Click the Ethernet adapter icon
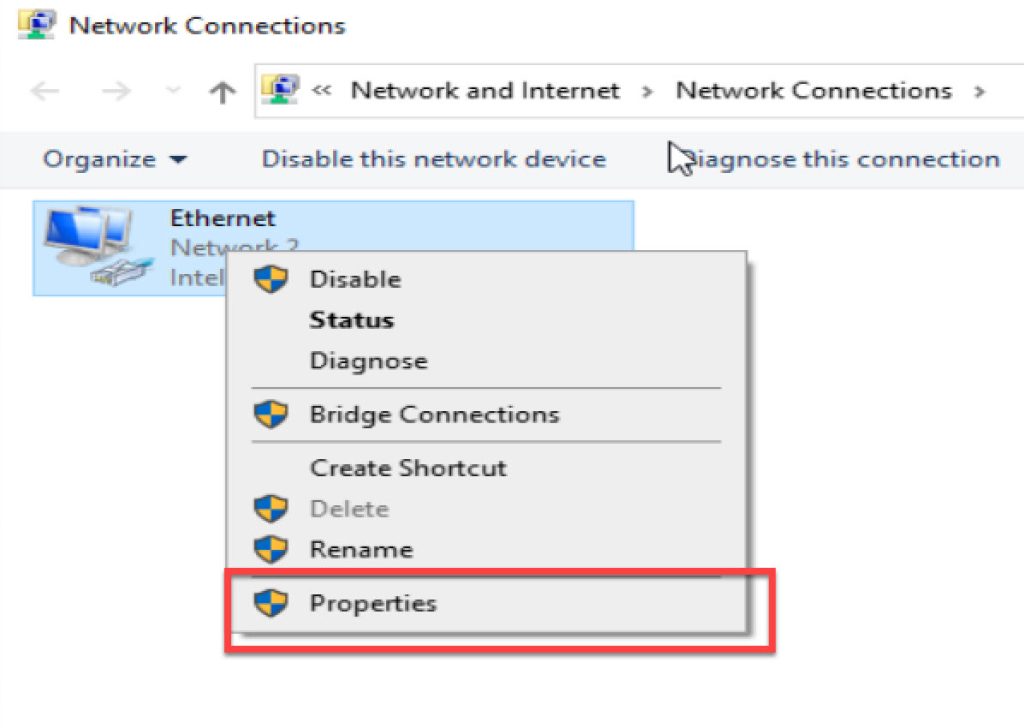 98,246
